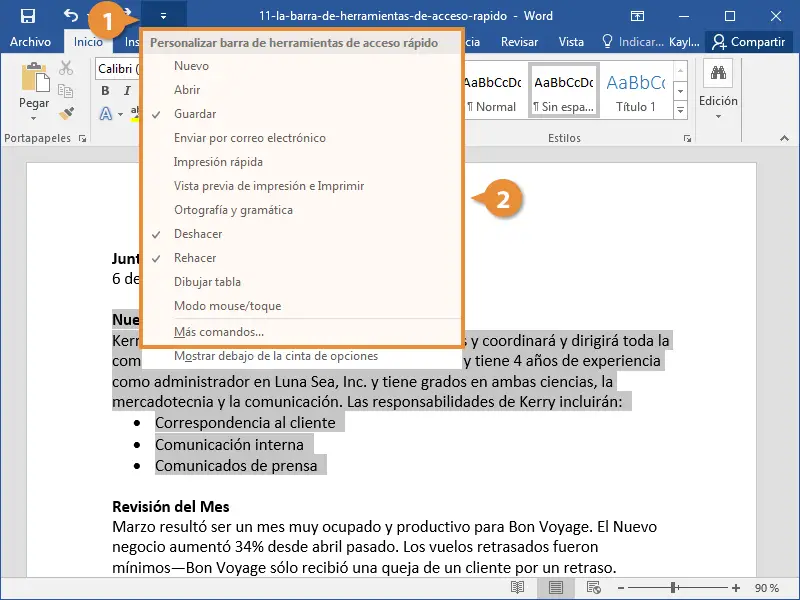Toggle Bold formatting

(x=106, y=91)
